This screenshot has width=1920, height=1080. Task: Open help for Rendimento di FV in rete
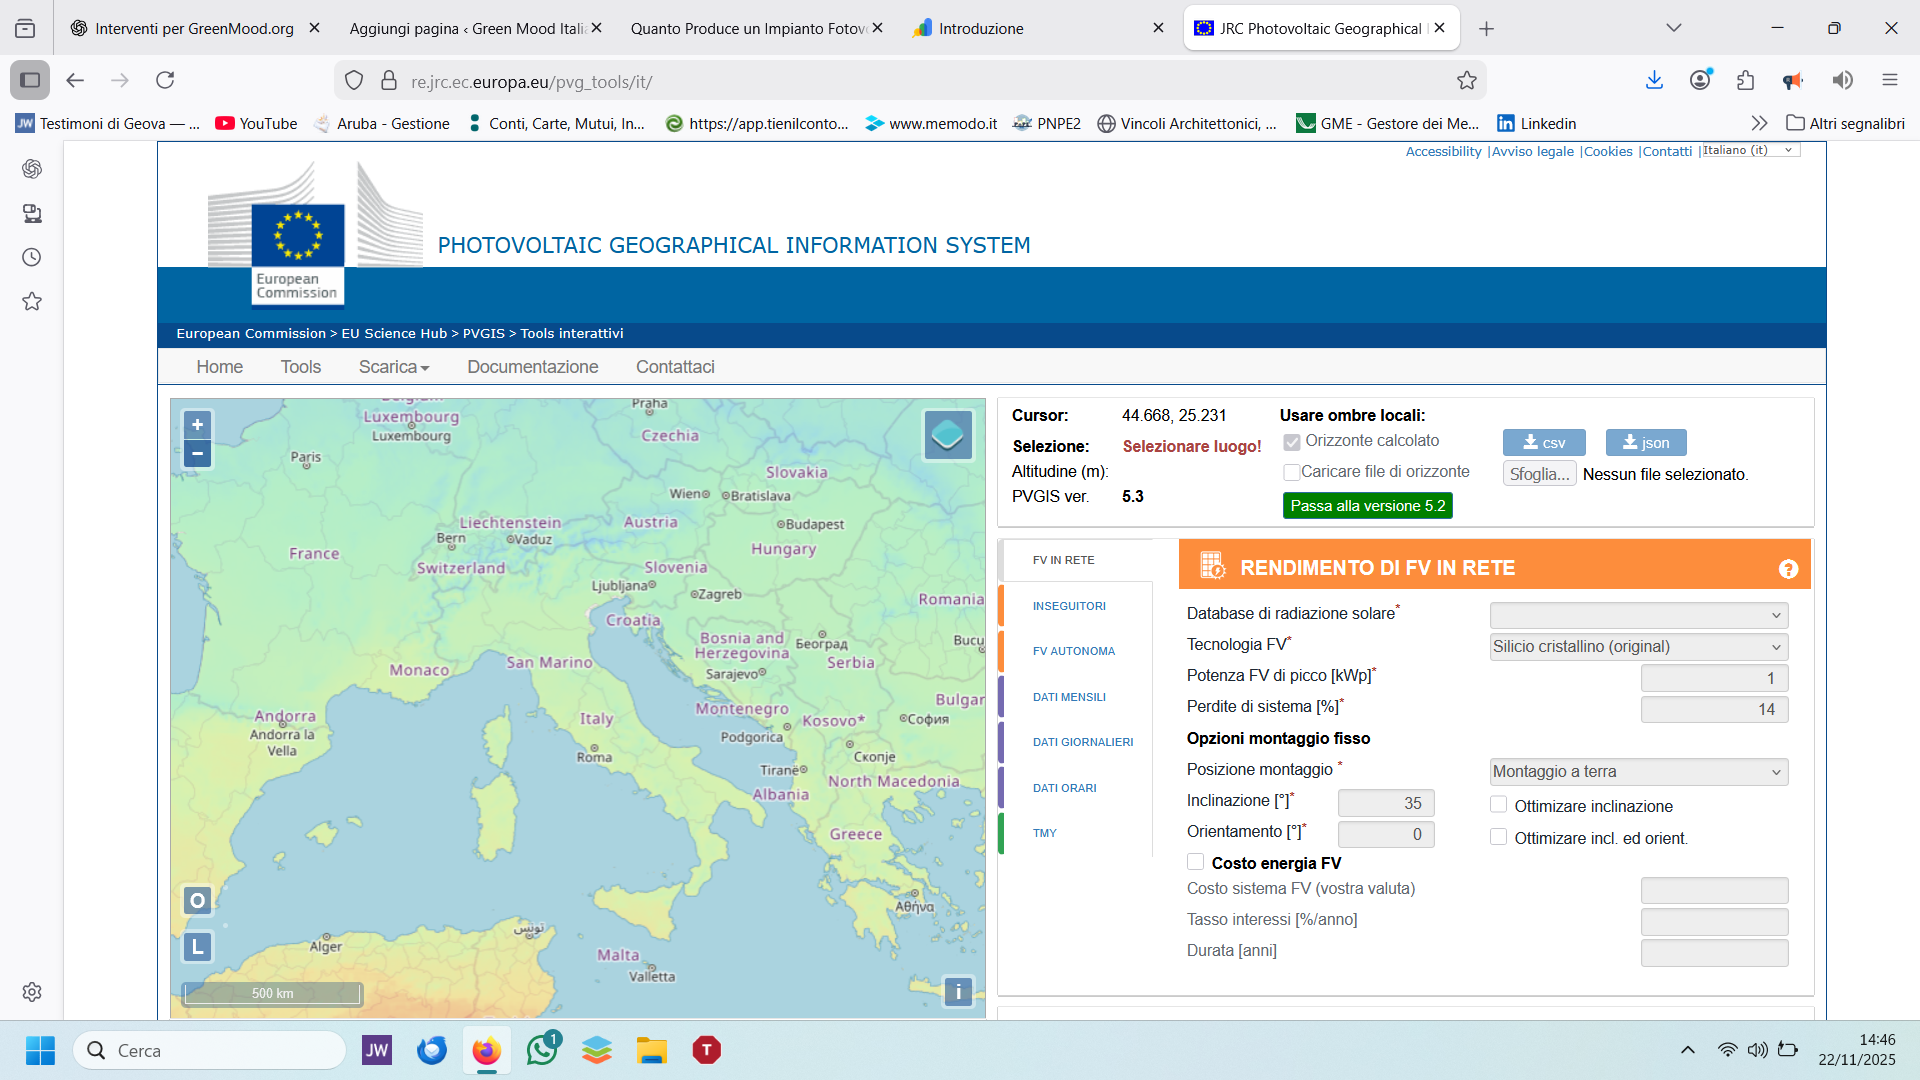point(1788,569)
